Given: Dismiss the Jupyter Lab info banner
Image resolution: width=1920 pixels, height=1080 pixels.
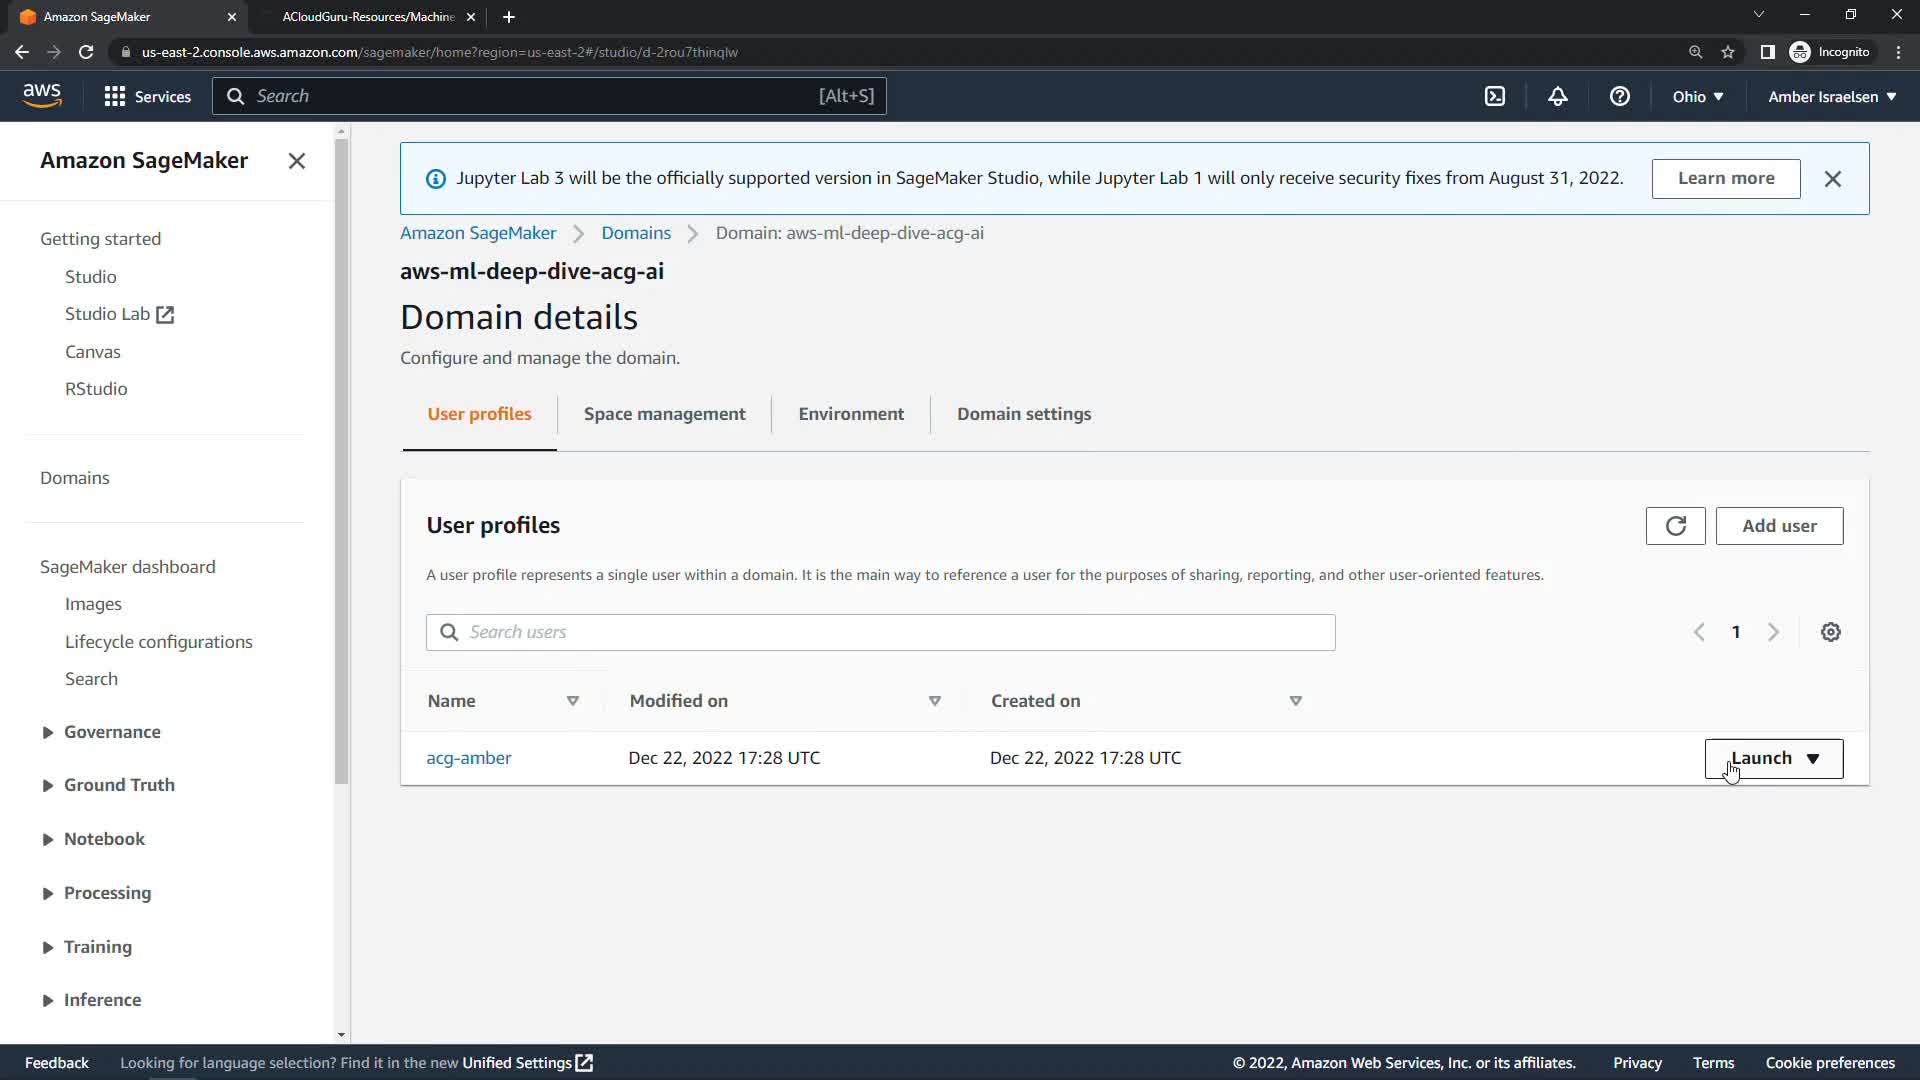Looking at the screenshot, I should [1832, 179].
